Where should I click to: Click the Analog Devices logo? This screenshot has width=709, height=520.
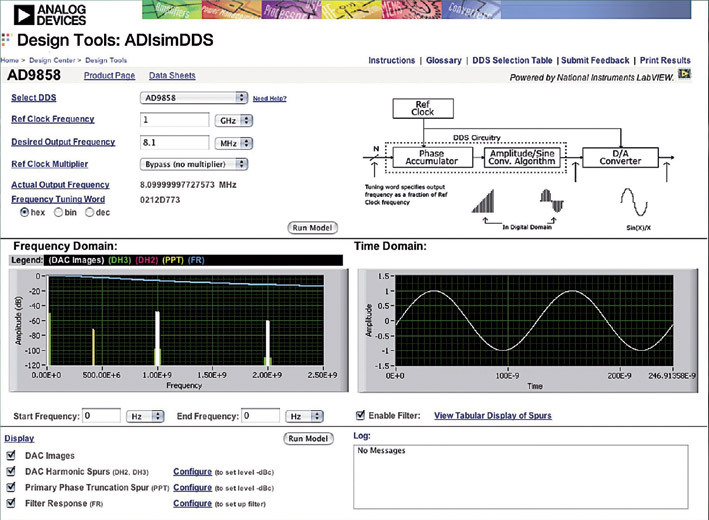[x=49, y=15]
